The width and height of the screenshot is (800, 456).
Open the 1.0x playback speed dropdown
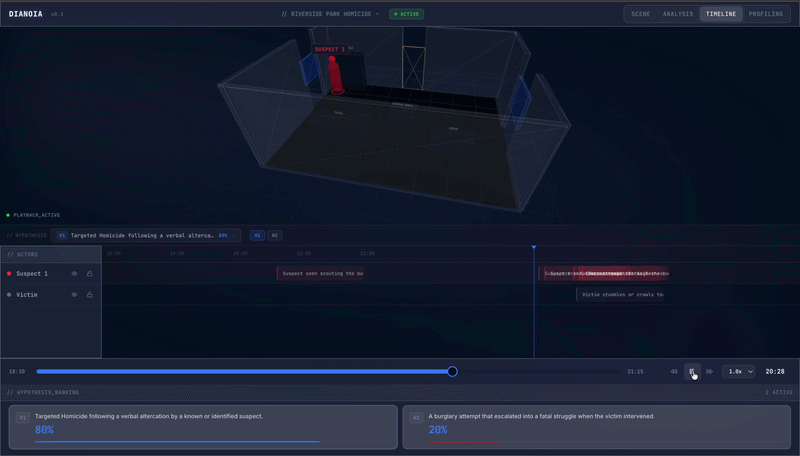[x=738, y=372]
